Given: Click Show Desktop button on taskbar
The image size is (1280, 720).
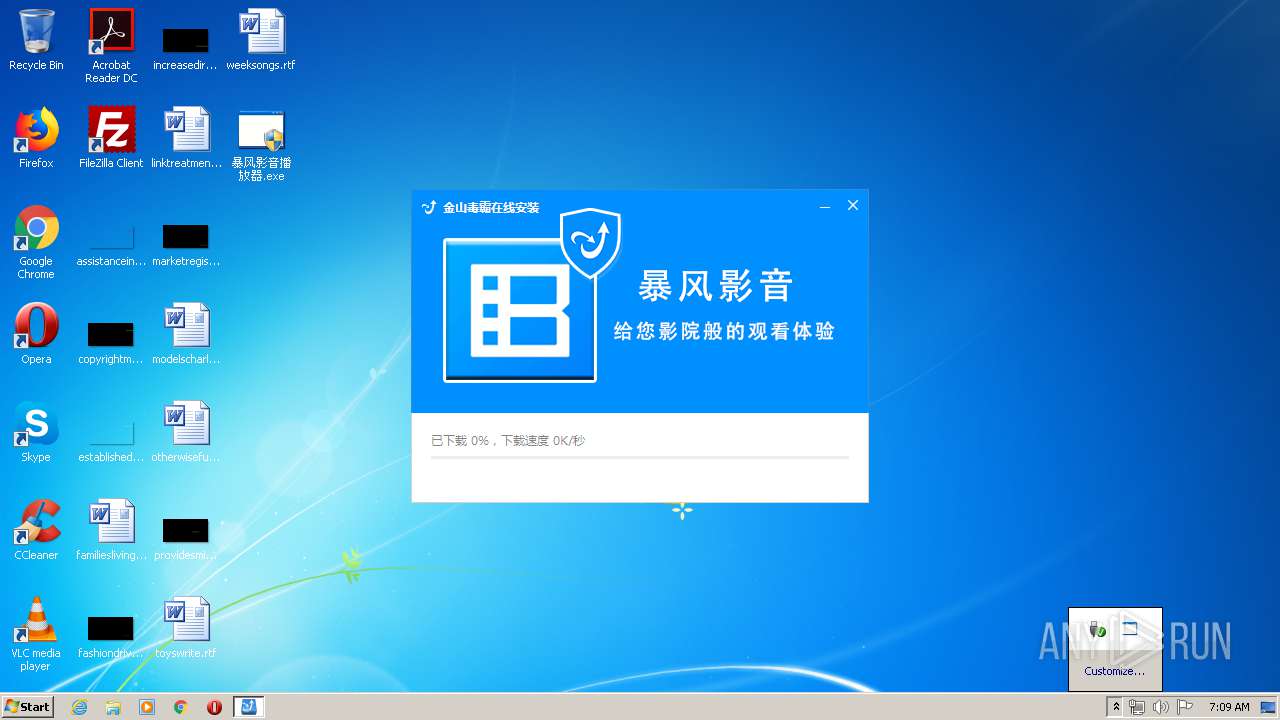Looking at the screenshot, I should tap(1269, 707).
